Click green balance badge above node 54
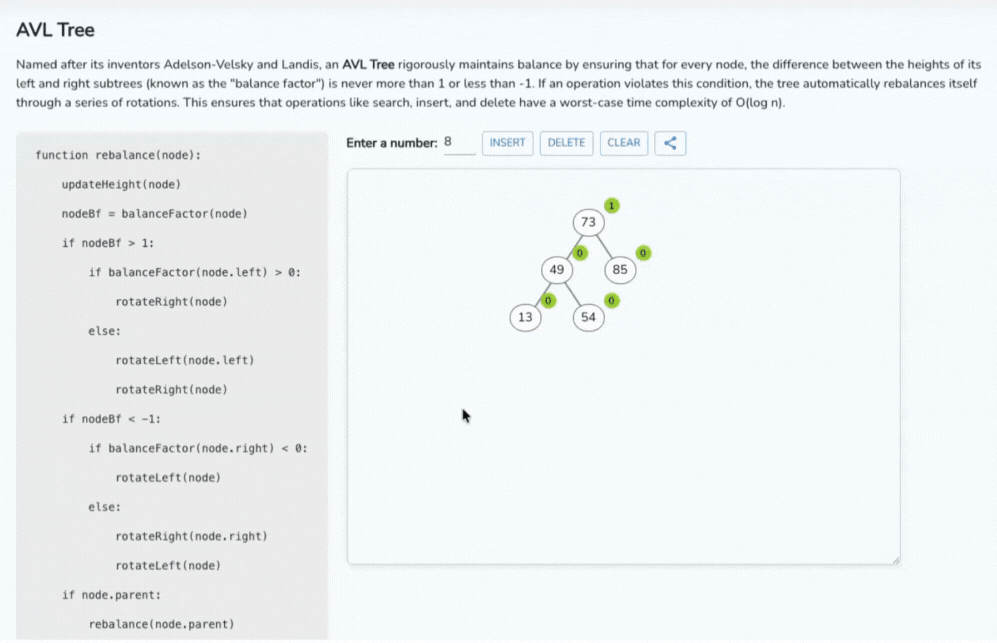997x643 pixels. (611, 301)
